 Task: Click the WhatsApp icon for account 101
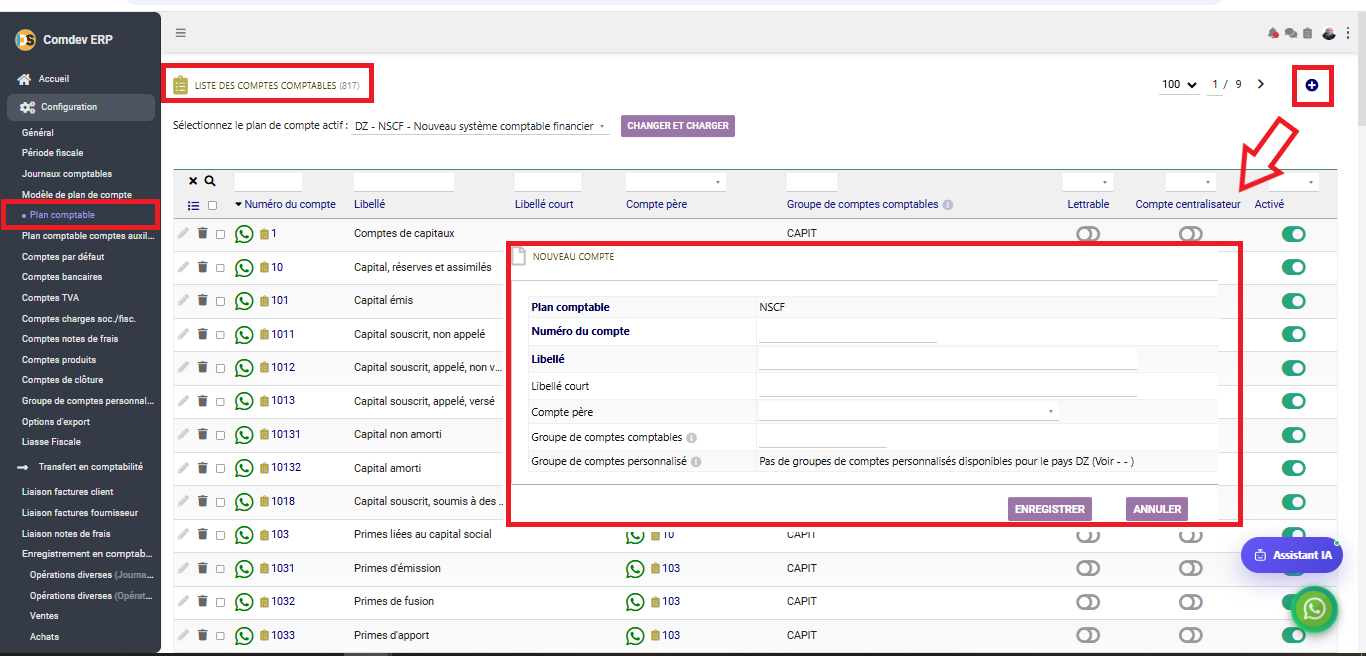pyautogui.click(x=244, y=301)
